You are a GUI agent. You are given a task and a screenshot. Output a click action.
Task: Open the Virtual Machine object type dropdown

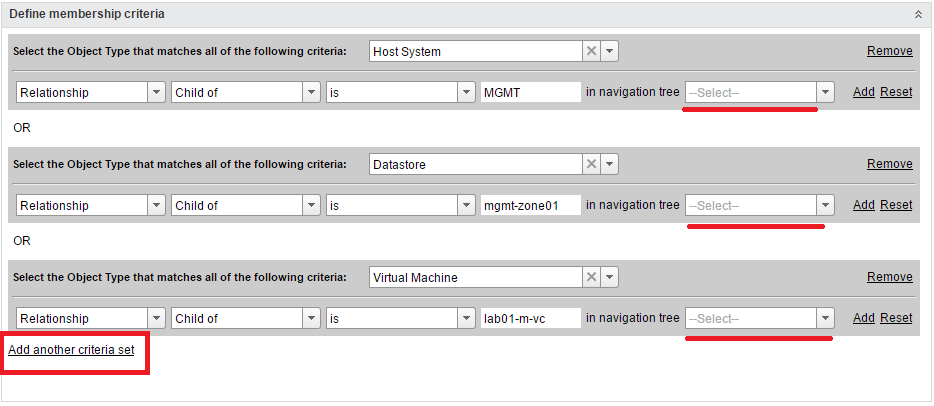coord(610,277)
